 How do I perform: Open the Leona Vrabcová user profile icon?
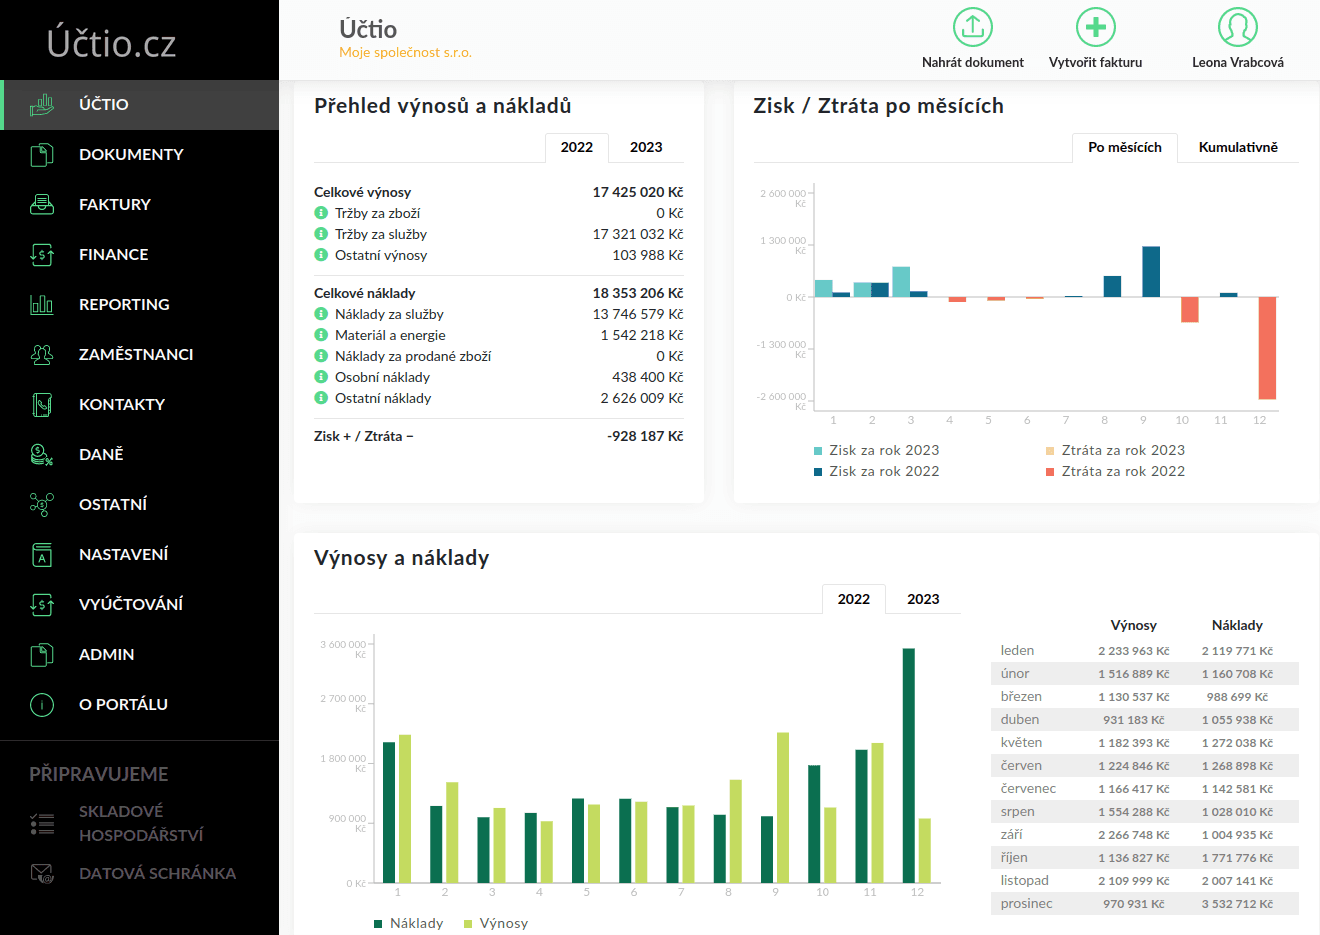pos(1237,28)
